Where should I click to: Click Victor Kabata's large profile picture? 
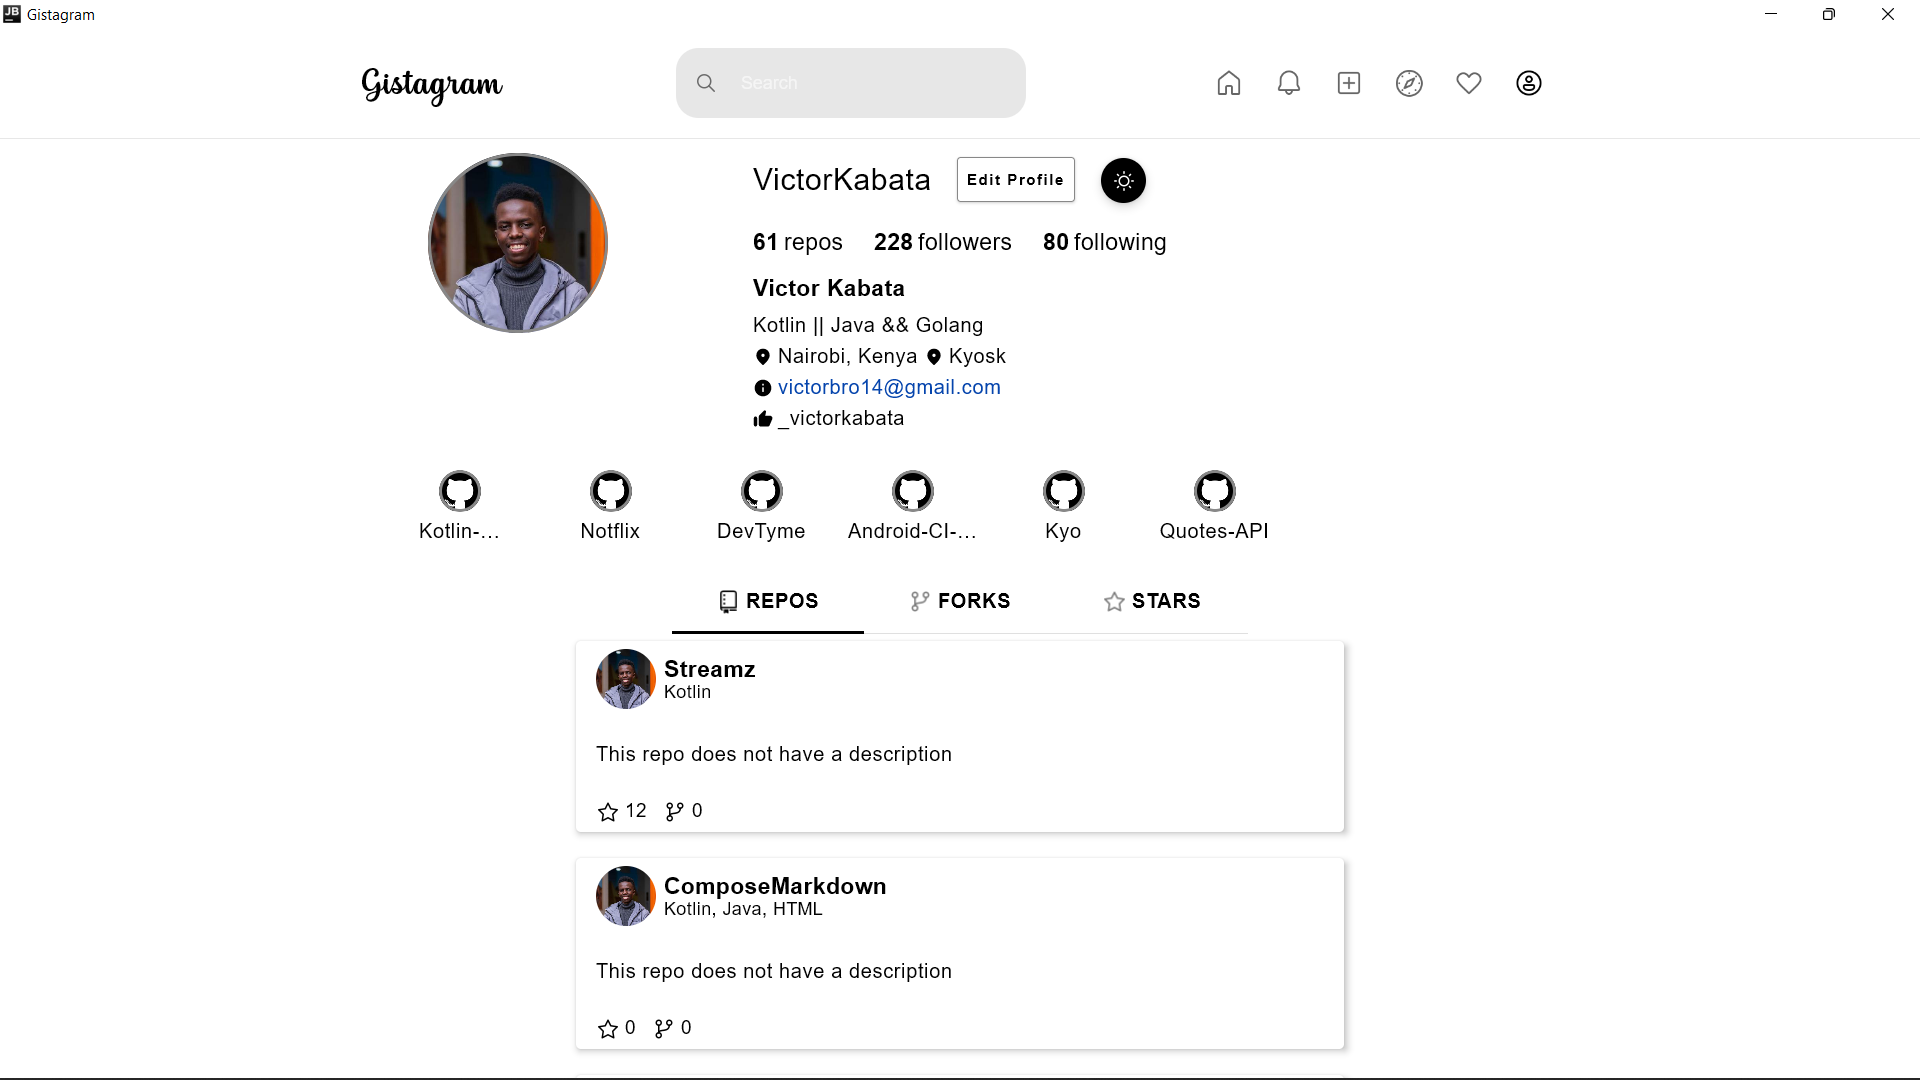point(518,243)
